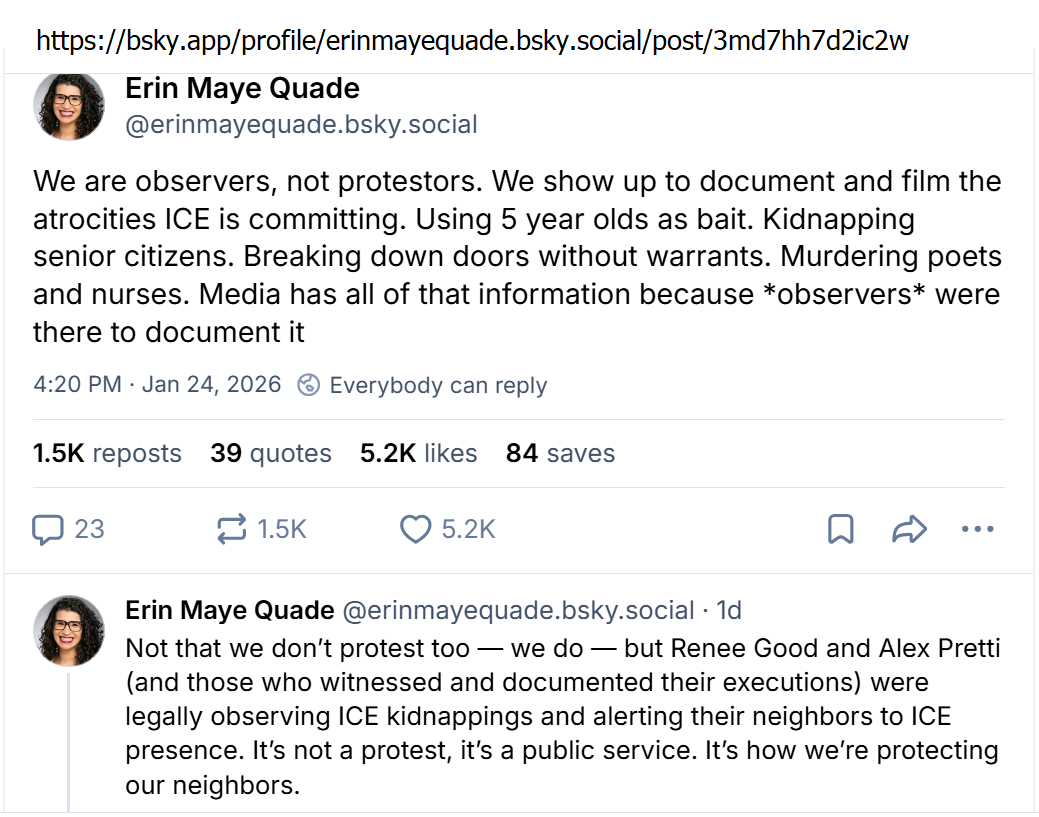The height and width of the screenshot is (817, 1039).
Task: Open Erin Maye Quade's main post avatar
Action: click(69, 106)
